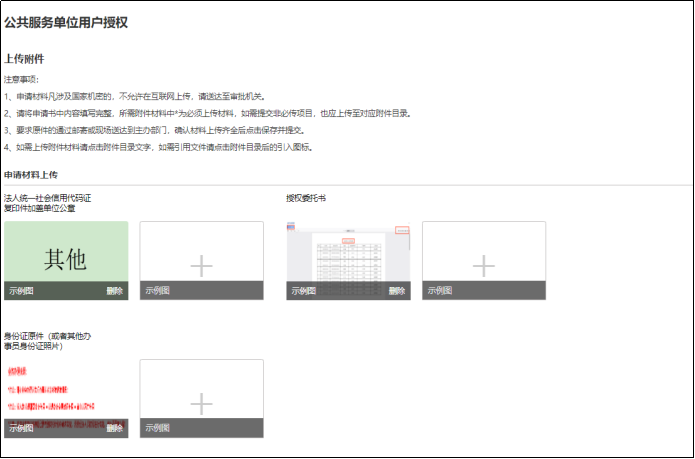The height and width of the screenshot is (459, 695).
Task: Click the plus icon in the empty 授权委托书 upload slot
Action: pos(484,265)
